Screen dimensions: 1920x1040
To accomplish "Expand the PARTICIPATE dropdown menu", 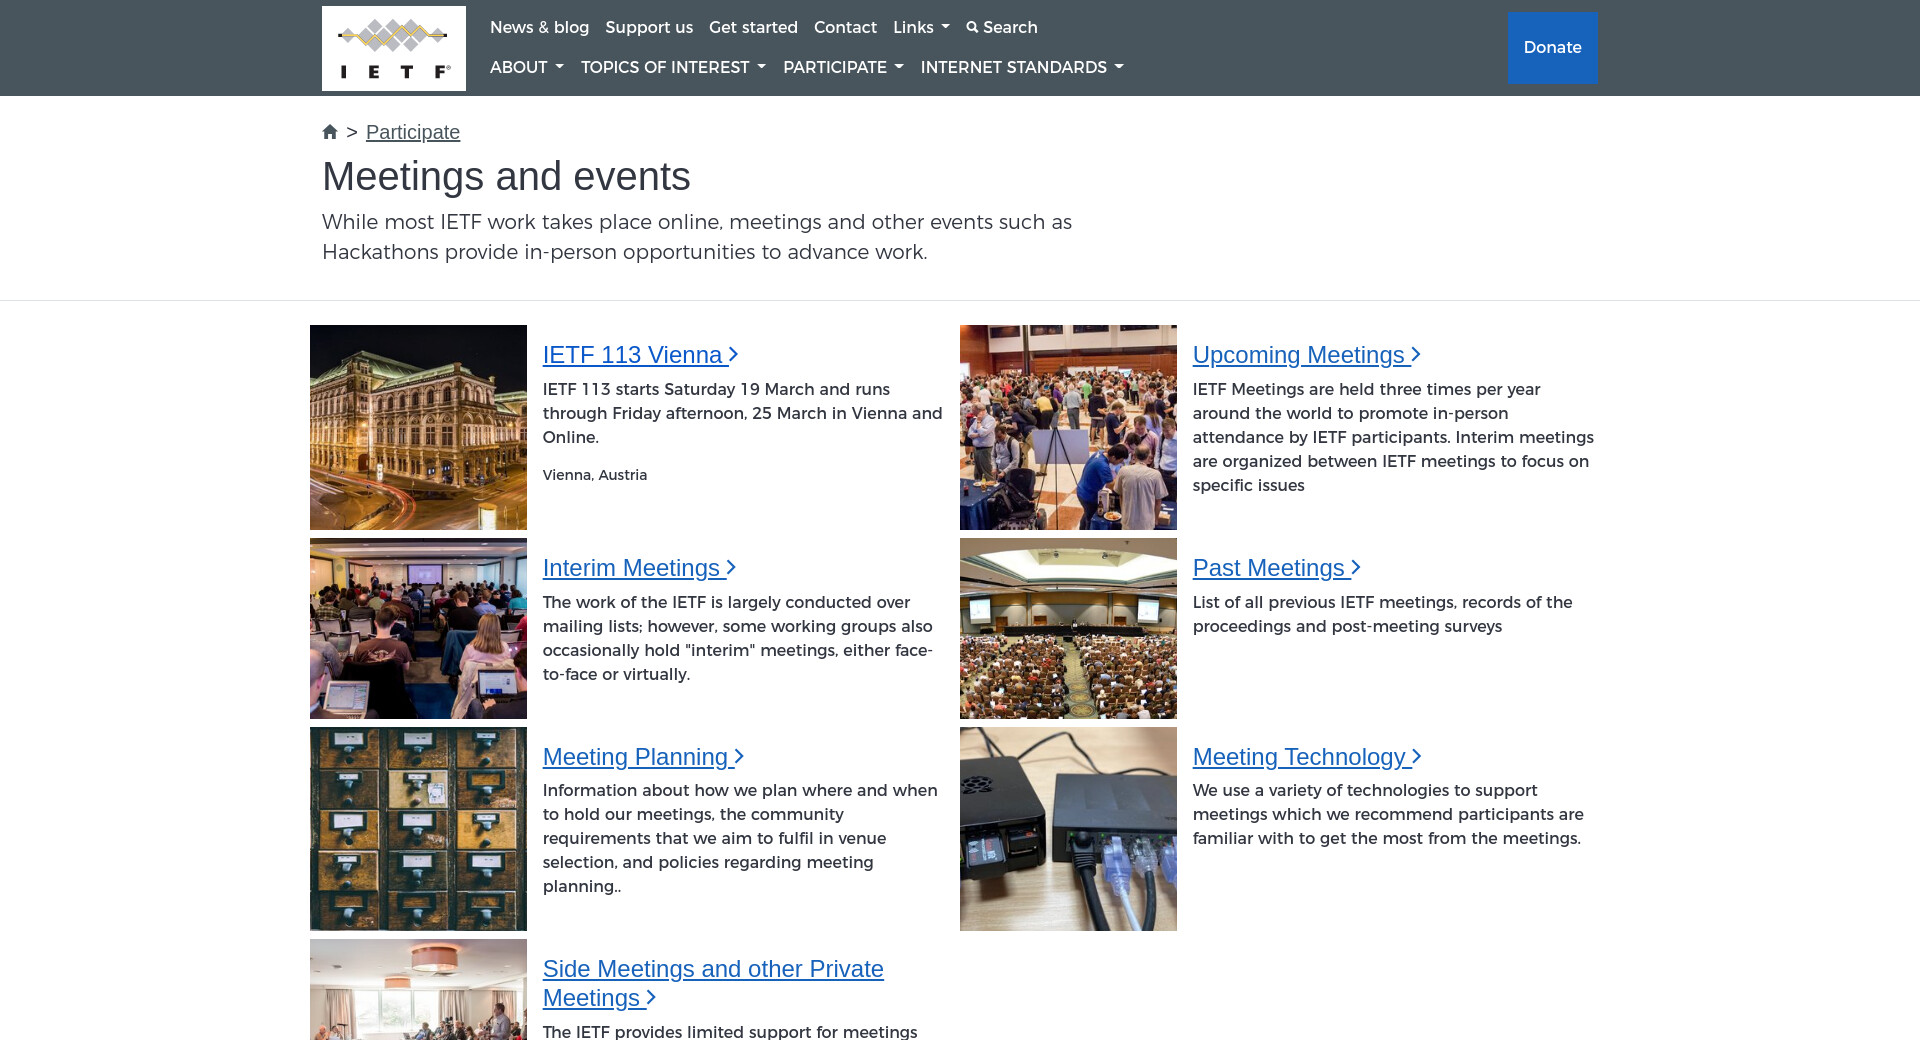I will pyautogui.click(x=843, y=67).
